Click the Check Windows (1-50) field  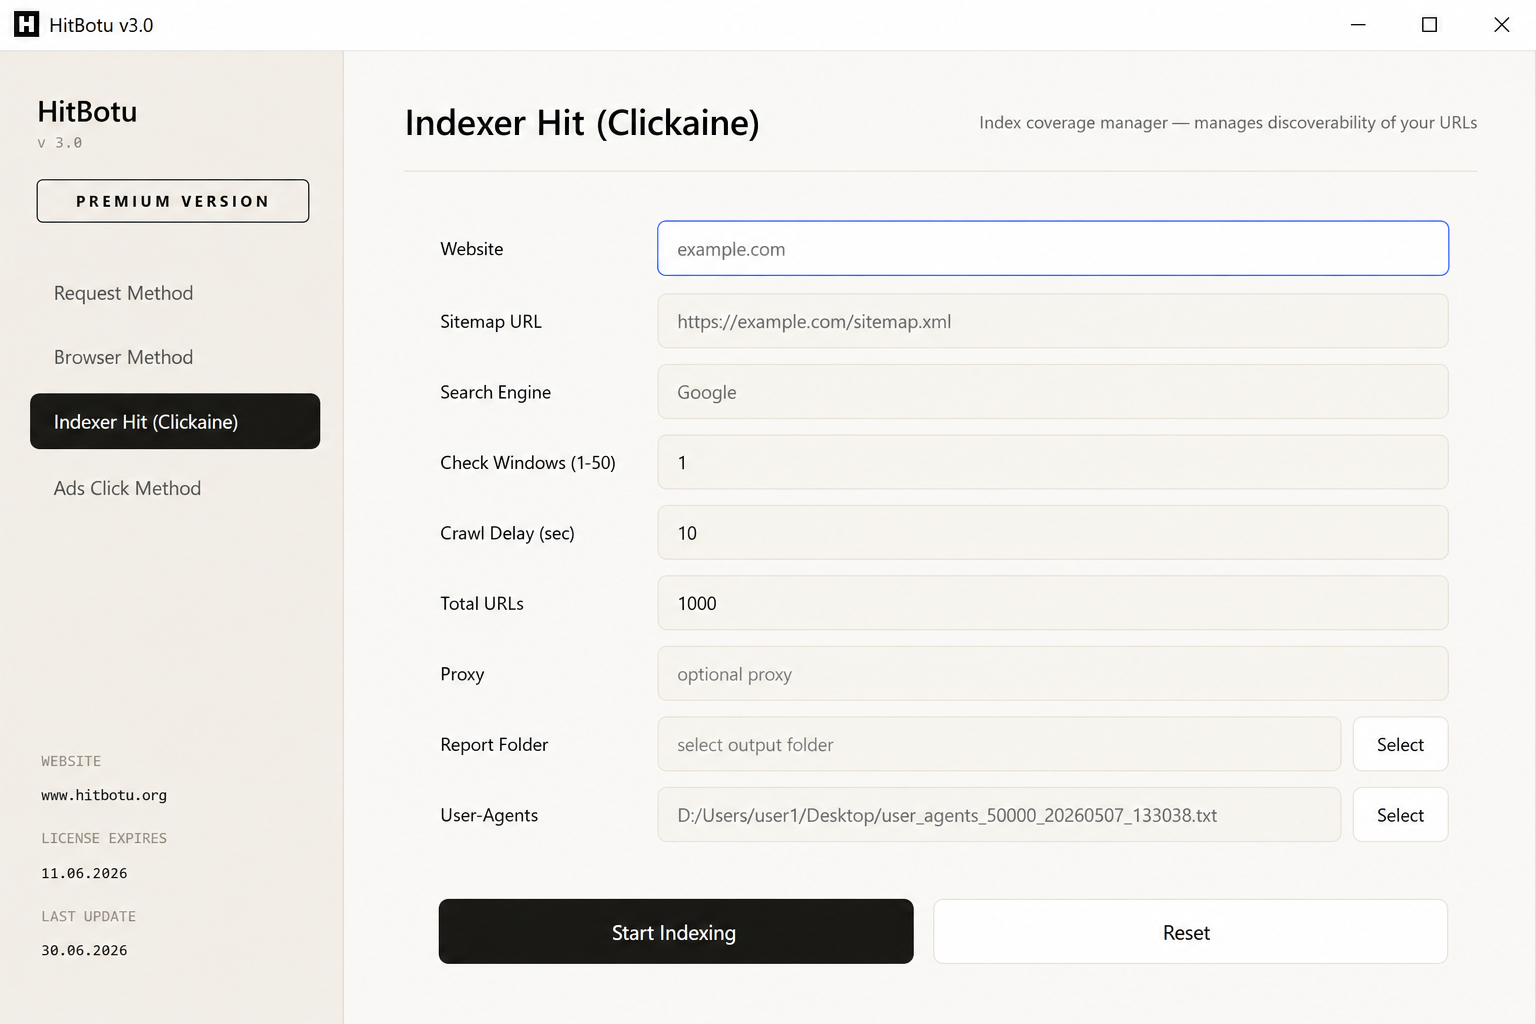1053,462
